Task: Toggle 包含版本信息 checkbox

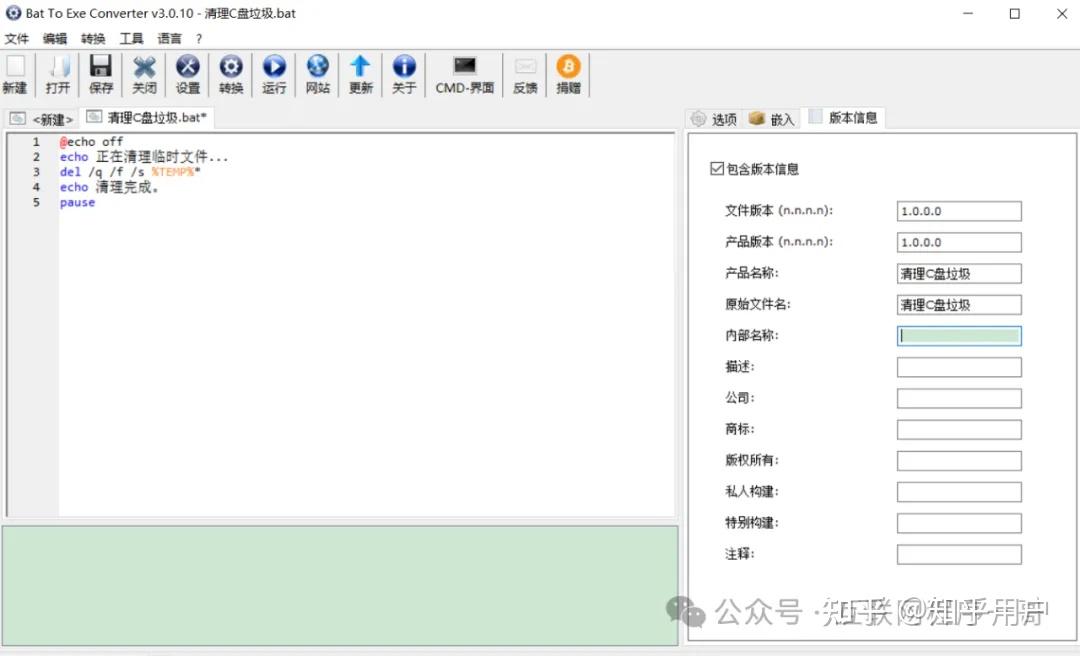Action: pyautogui.click(x=717, y=169)
